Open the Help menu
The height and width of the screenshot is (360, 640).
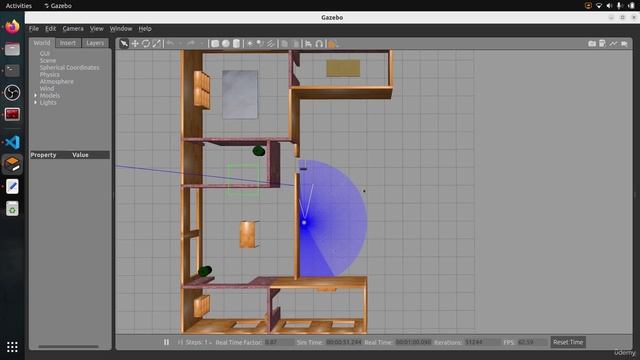145,29
